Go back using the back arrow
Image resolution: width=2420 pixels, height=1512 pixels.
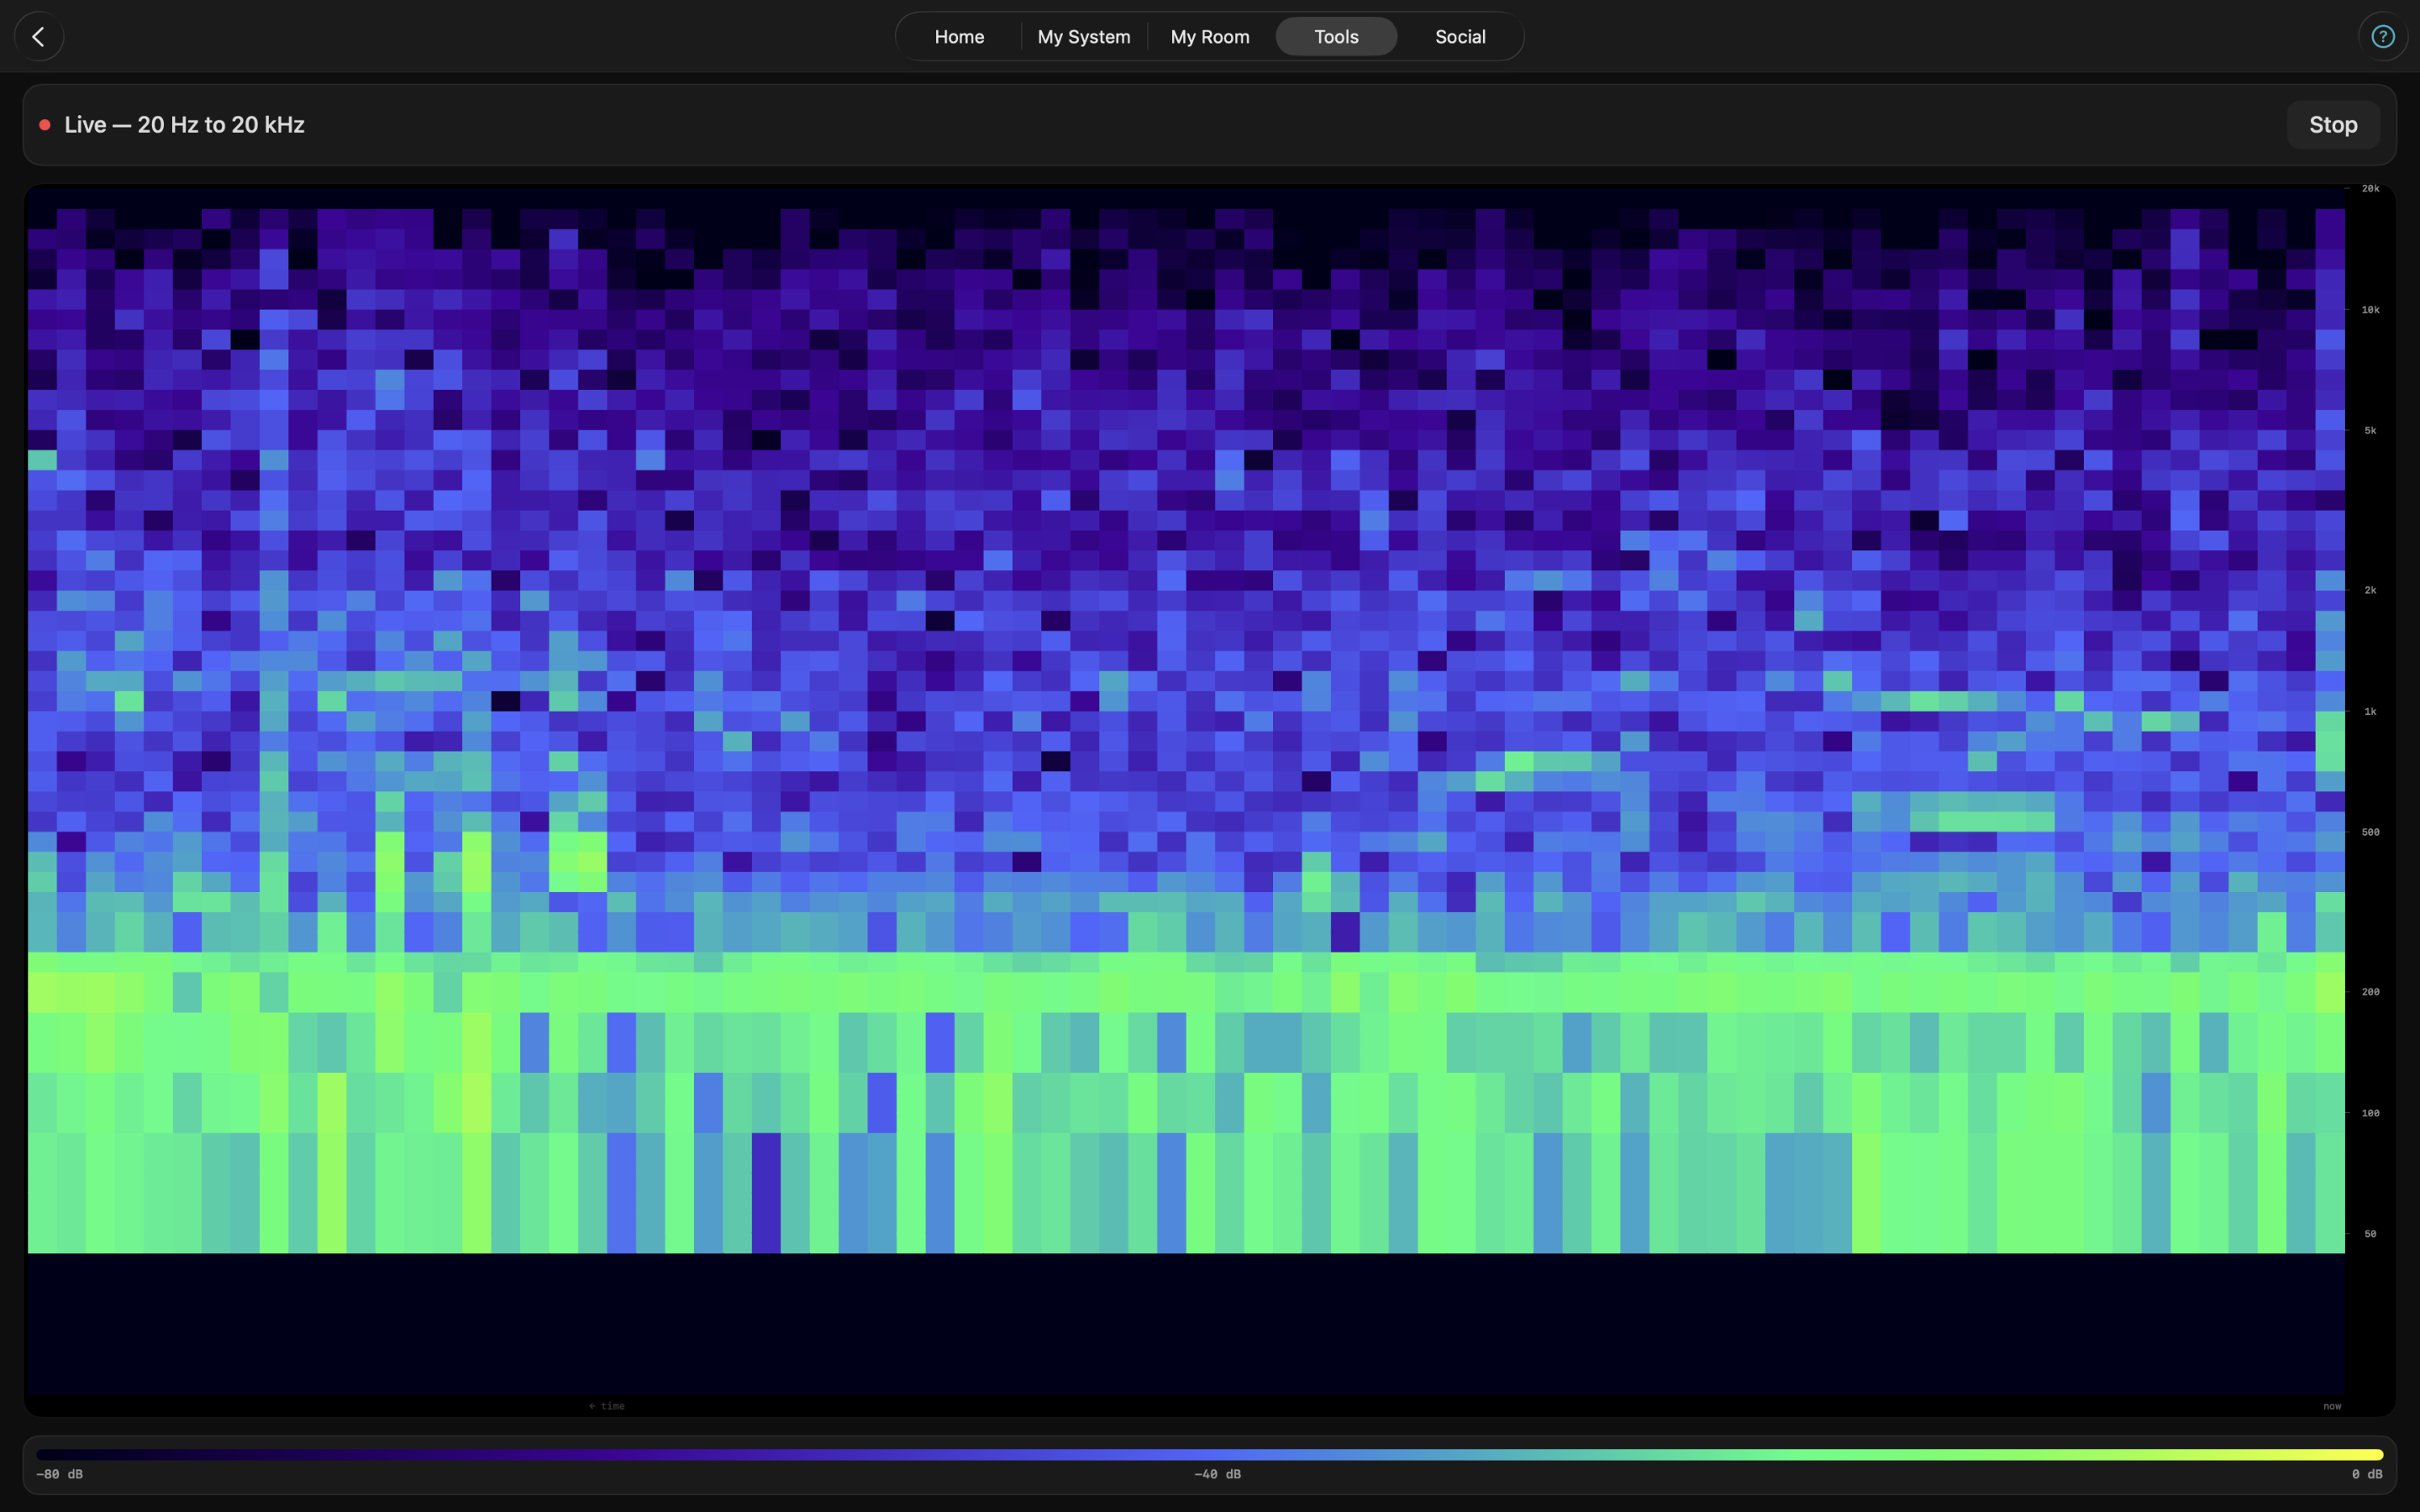click(x=39, y=37)
